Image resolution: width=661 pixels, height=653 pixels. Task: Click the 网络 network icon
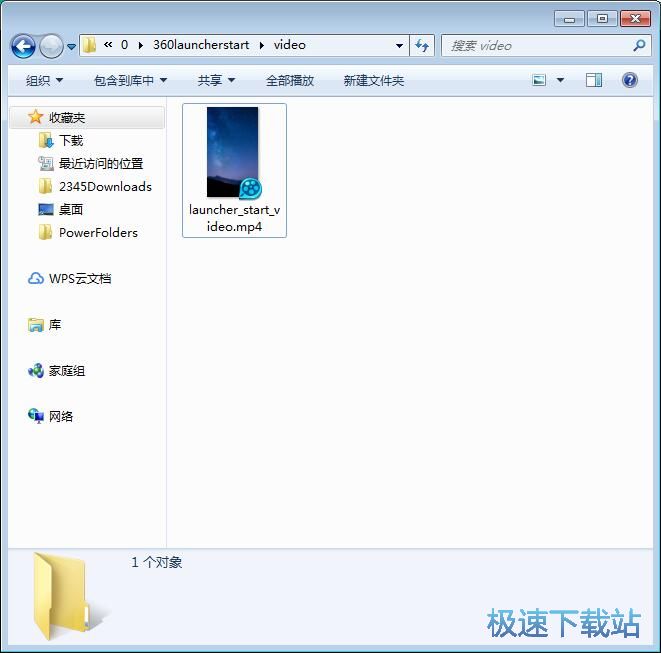36,416
